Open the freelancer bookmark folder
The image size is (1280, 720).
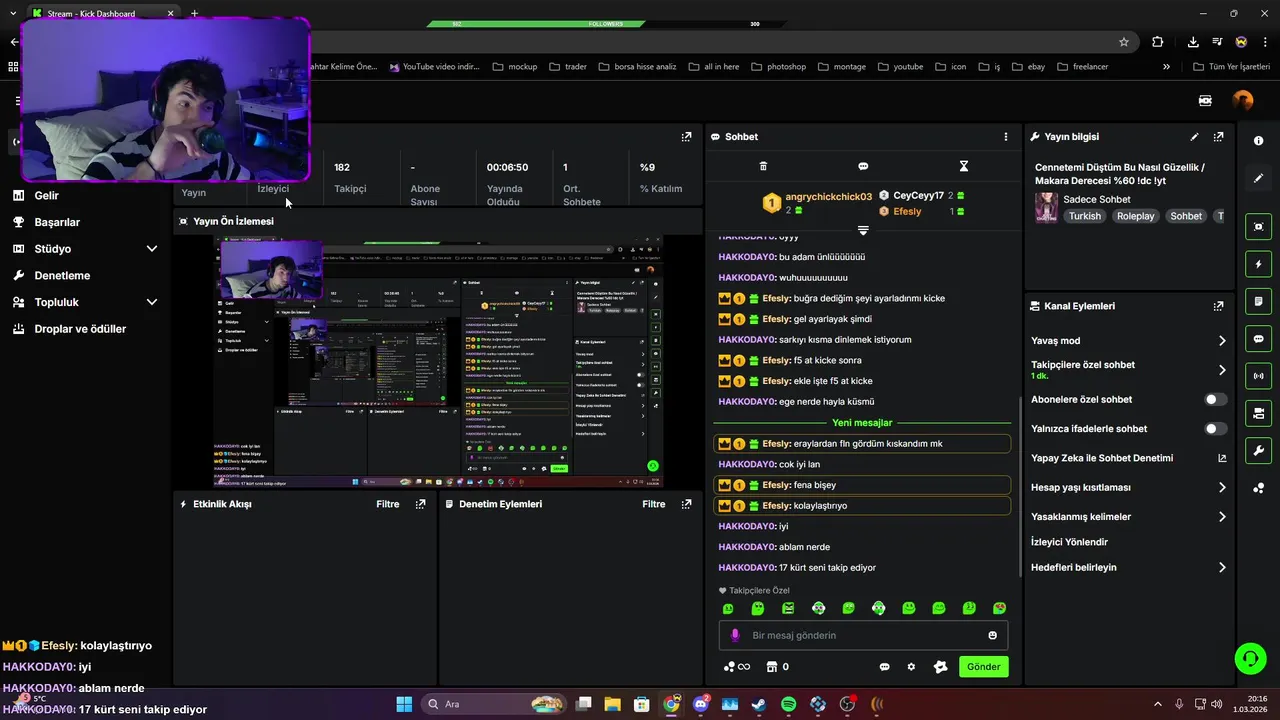coord(1082,67)
